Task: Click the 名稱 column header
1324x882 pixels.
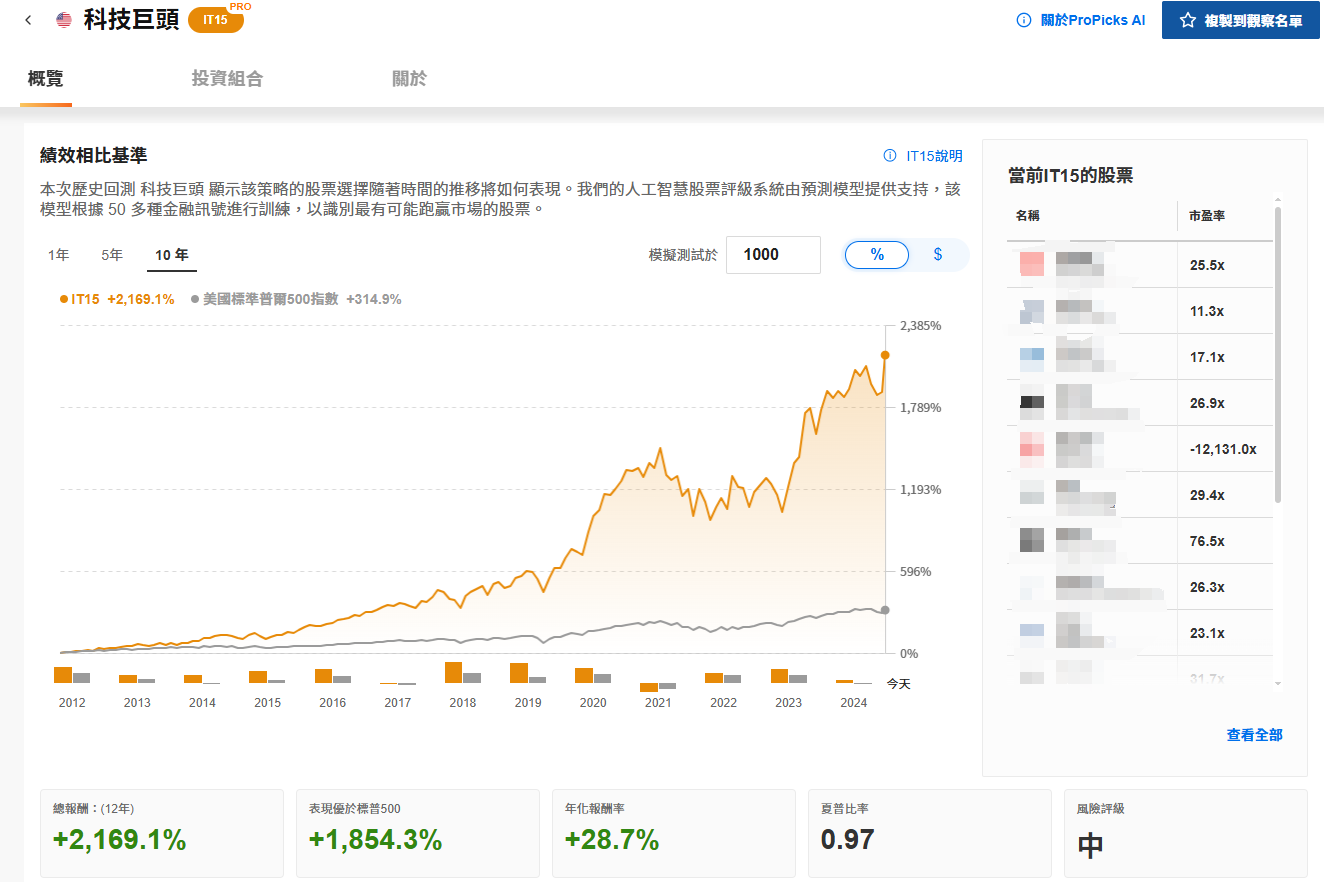Action: click(1027, 215)
